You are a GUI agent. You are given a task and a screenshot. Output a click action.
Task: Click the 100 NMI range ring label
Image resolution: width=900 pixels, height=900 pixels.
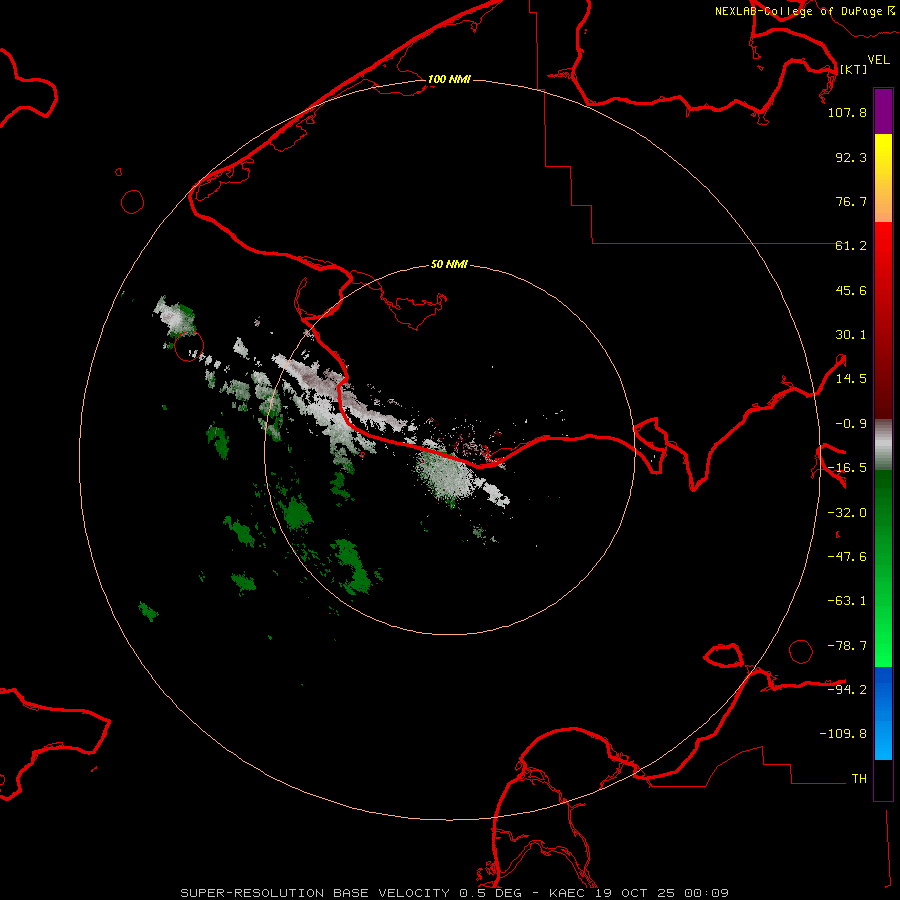449,79
